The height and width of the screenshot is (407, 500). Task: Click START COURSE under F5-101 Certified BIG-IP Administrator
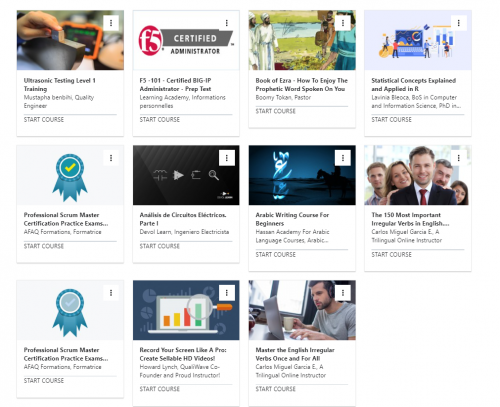[x=160, y=120]
